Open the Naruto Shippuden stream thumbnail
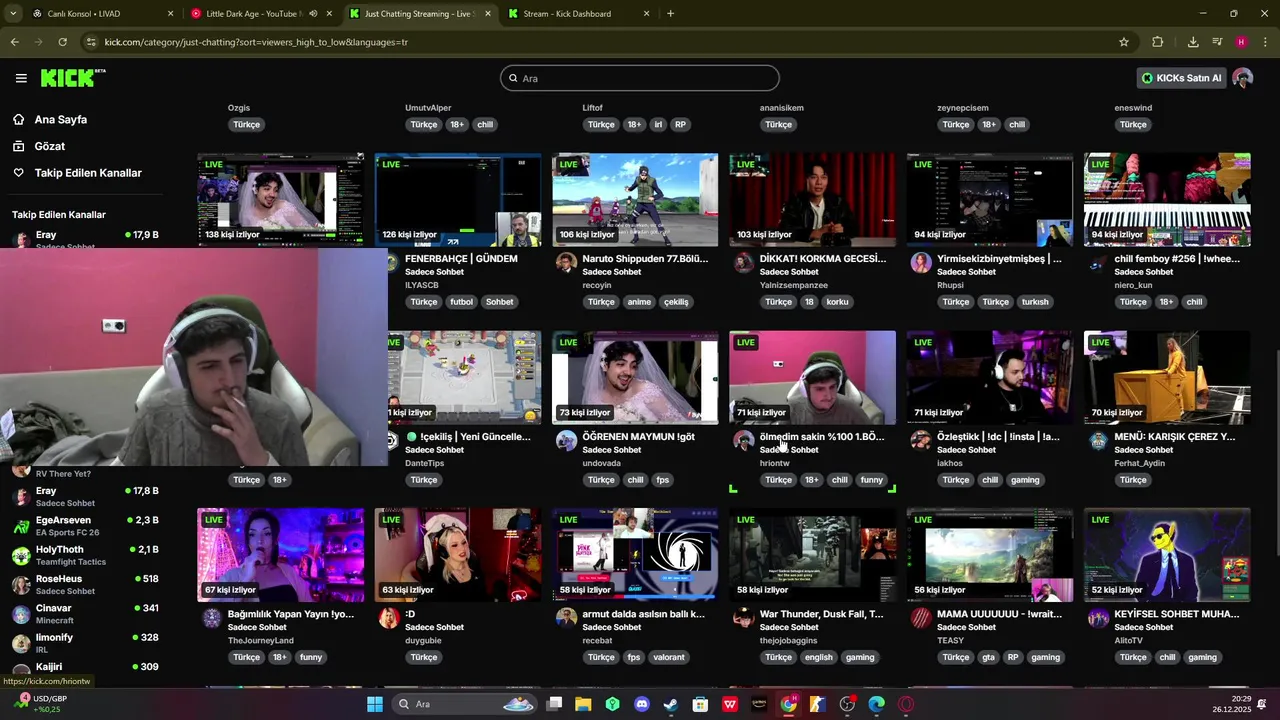 (635, 200)
